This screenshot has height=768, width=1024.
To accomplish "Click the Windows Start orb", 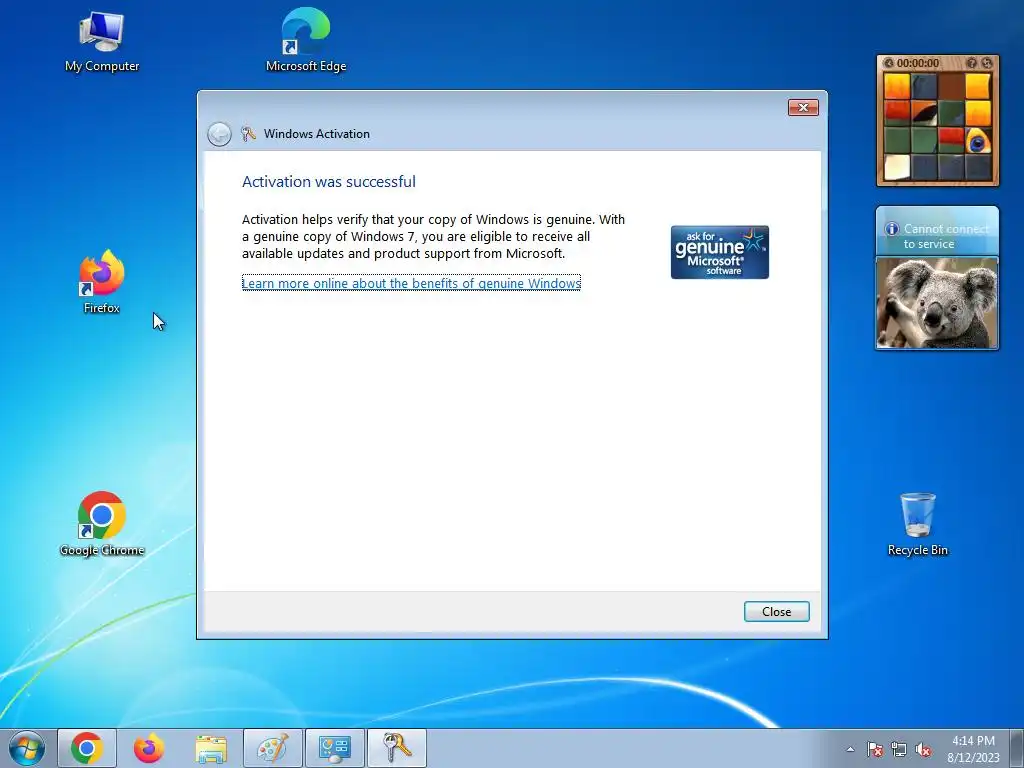I will coord(26,748).
